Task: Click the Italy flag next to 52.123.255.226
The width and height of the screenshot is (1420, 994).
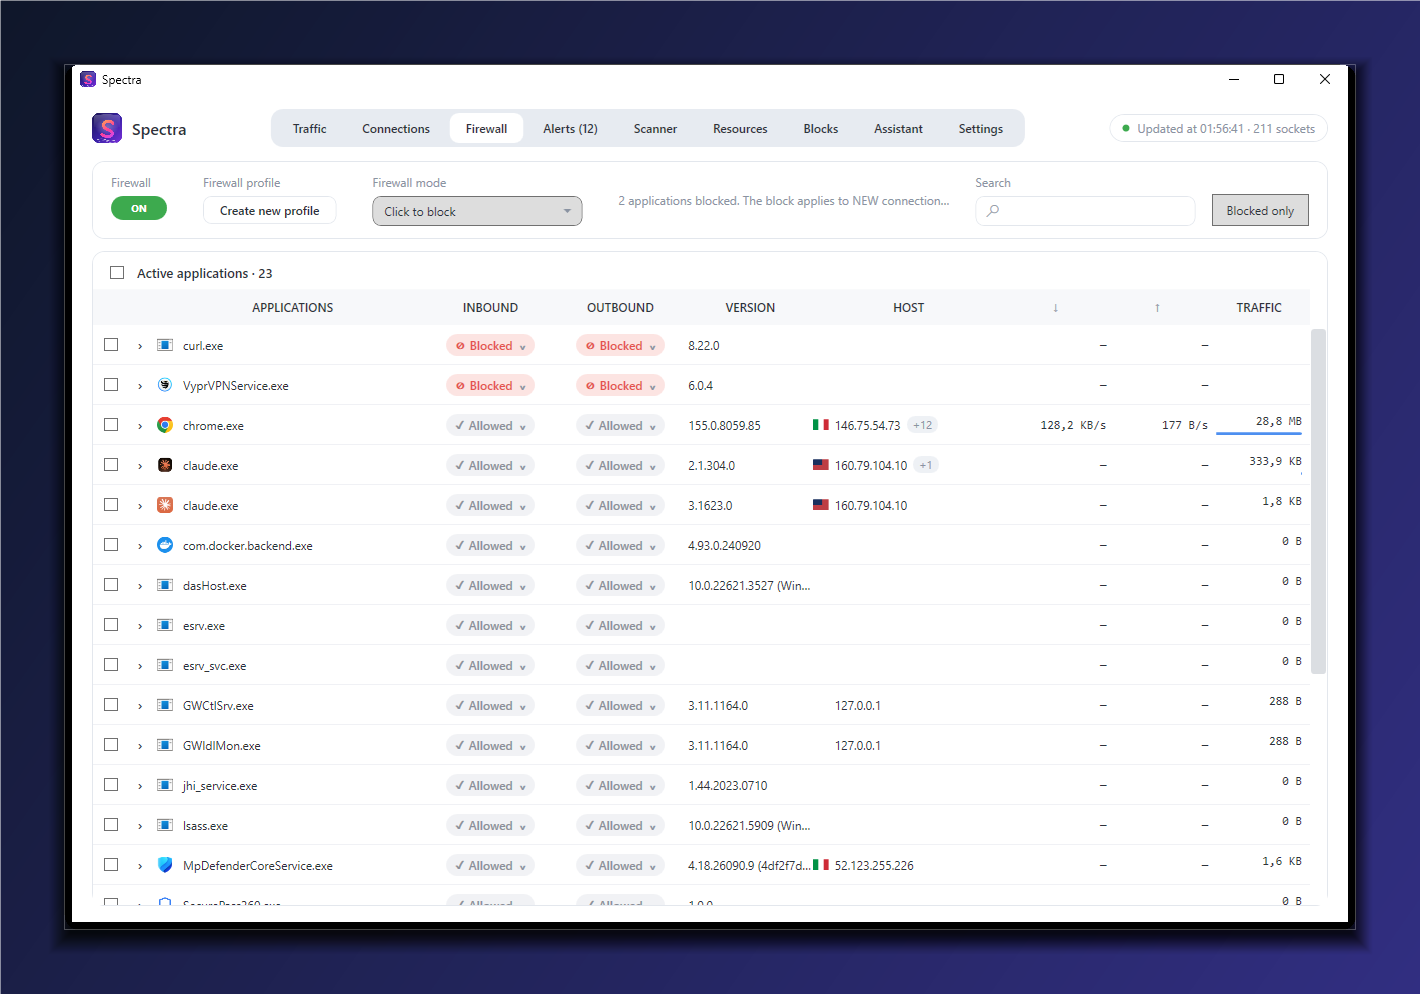Action: click(x=821, y=865)
